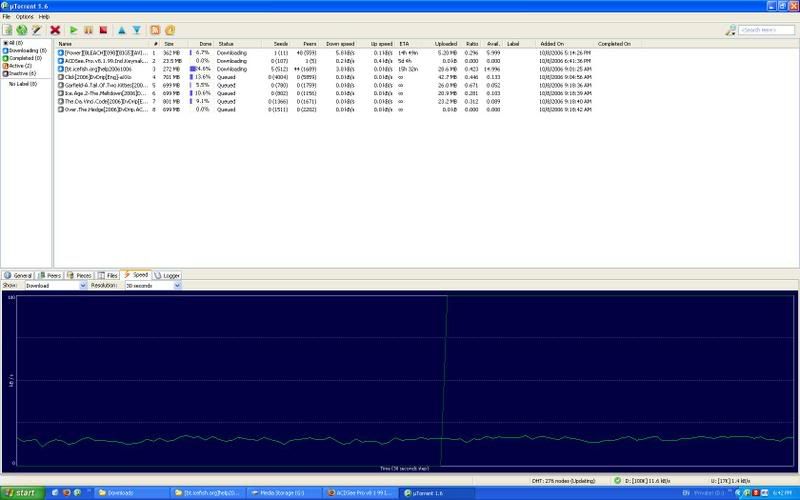Sort by the Done column header
This screenshot has width=800, height=500.
(x=201, y=44)
